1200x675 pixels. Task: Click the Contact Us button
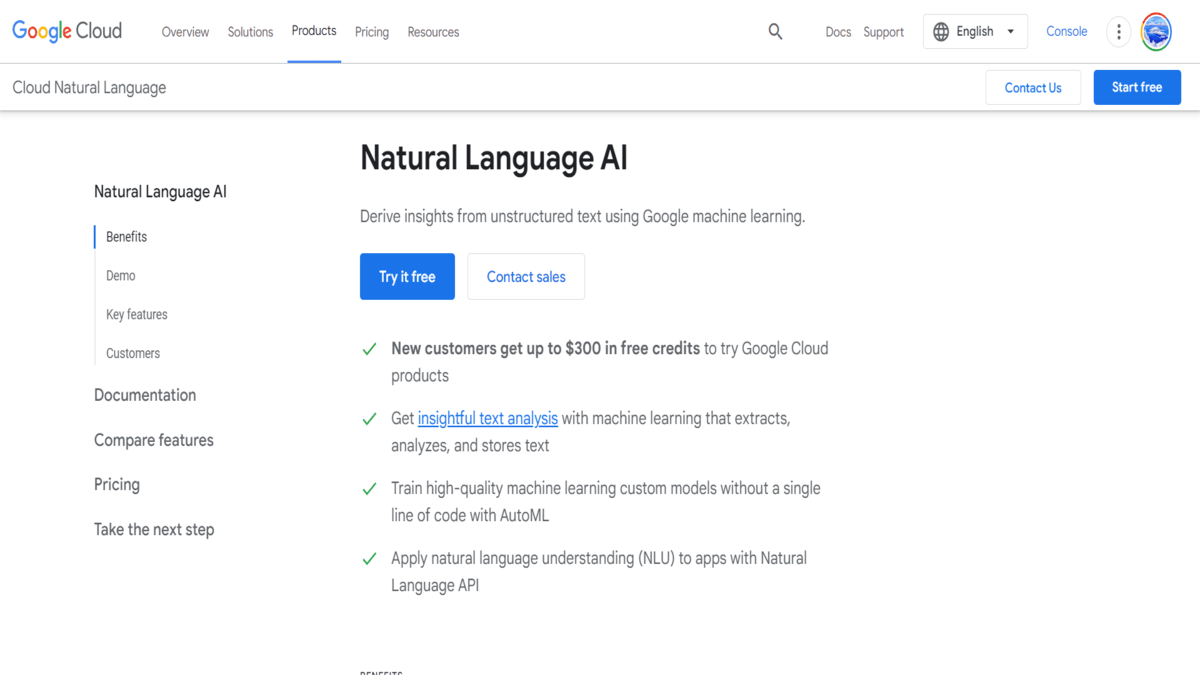coord(1033,88)
